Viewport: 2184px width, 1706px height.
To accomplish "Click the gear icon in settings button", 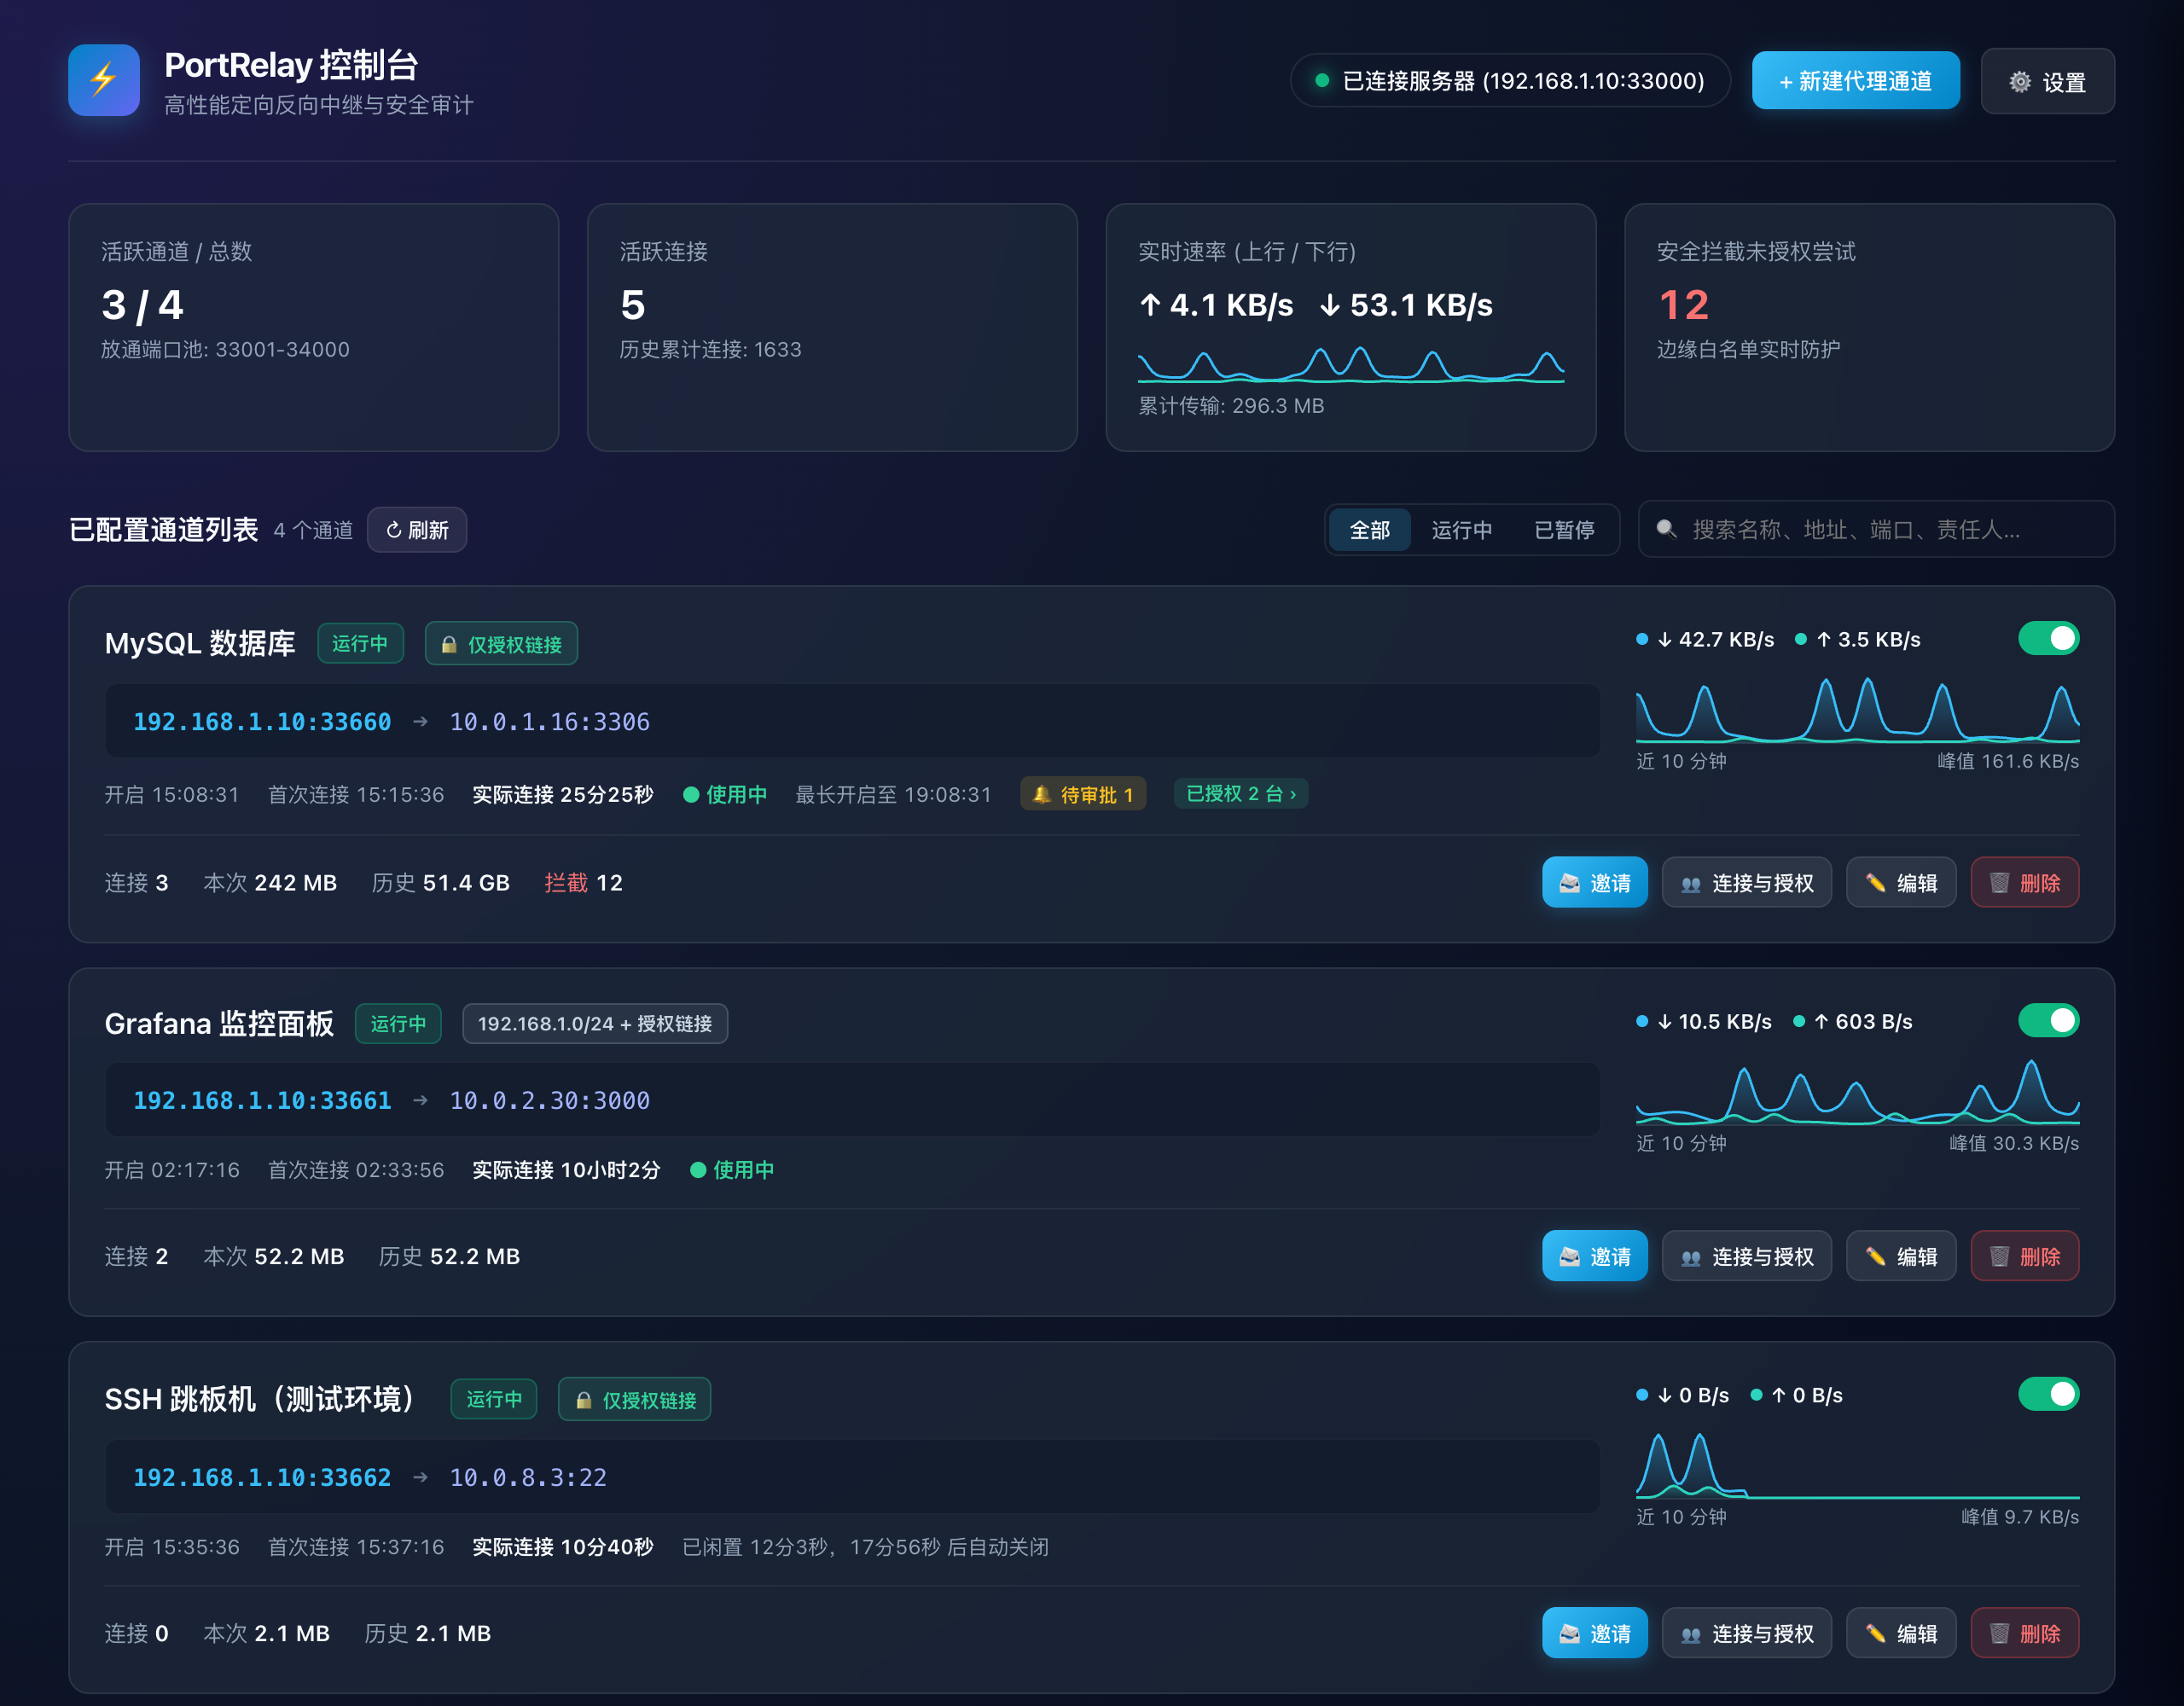I will 2020,82.
